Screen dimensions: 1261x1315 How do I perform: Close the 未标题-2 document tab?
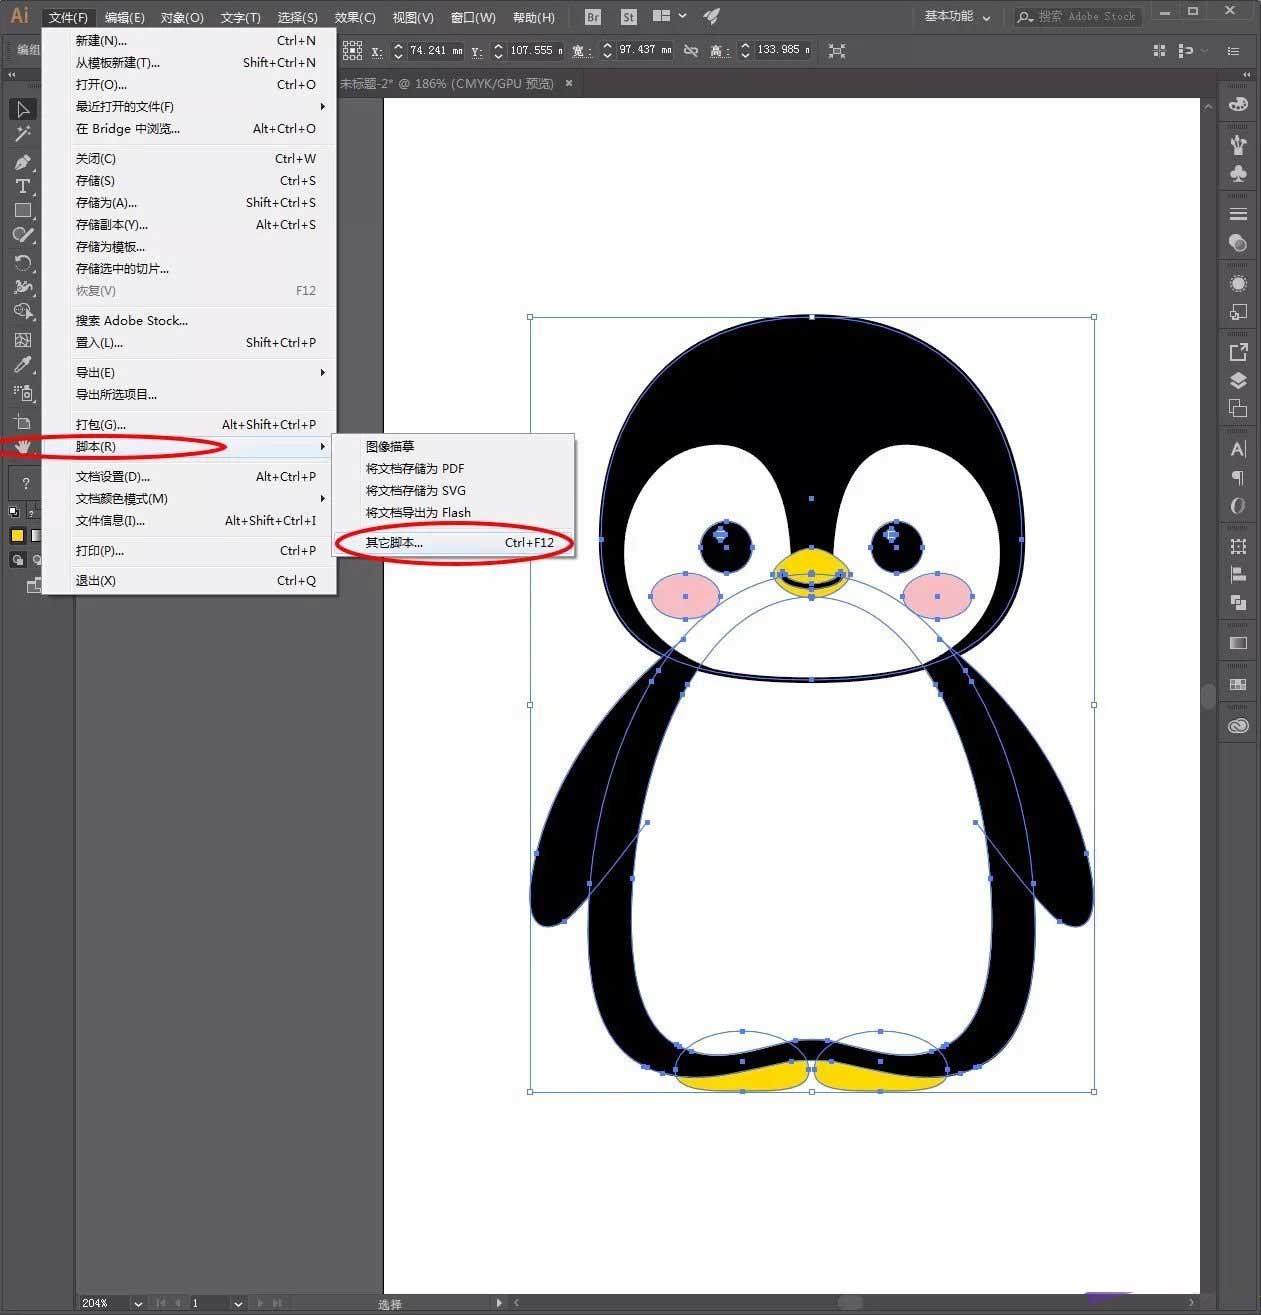point(569,83)
